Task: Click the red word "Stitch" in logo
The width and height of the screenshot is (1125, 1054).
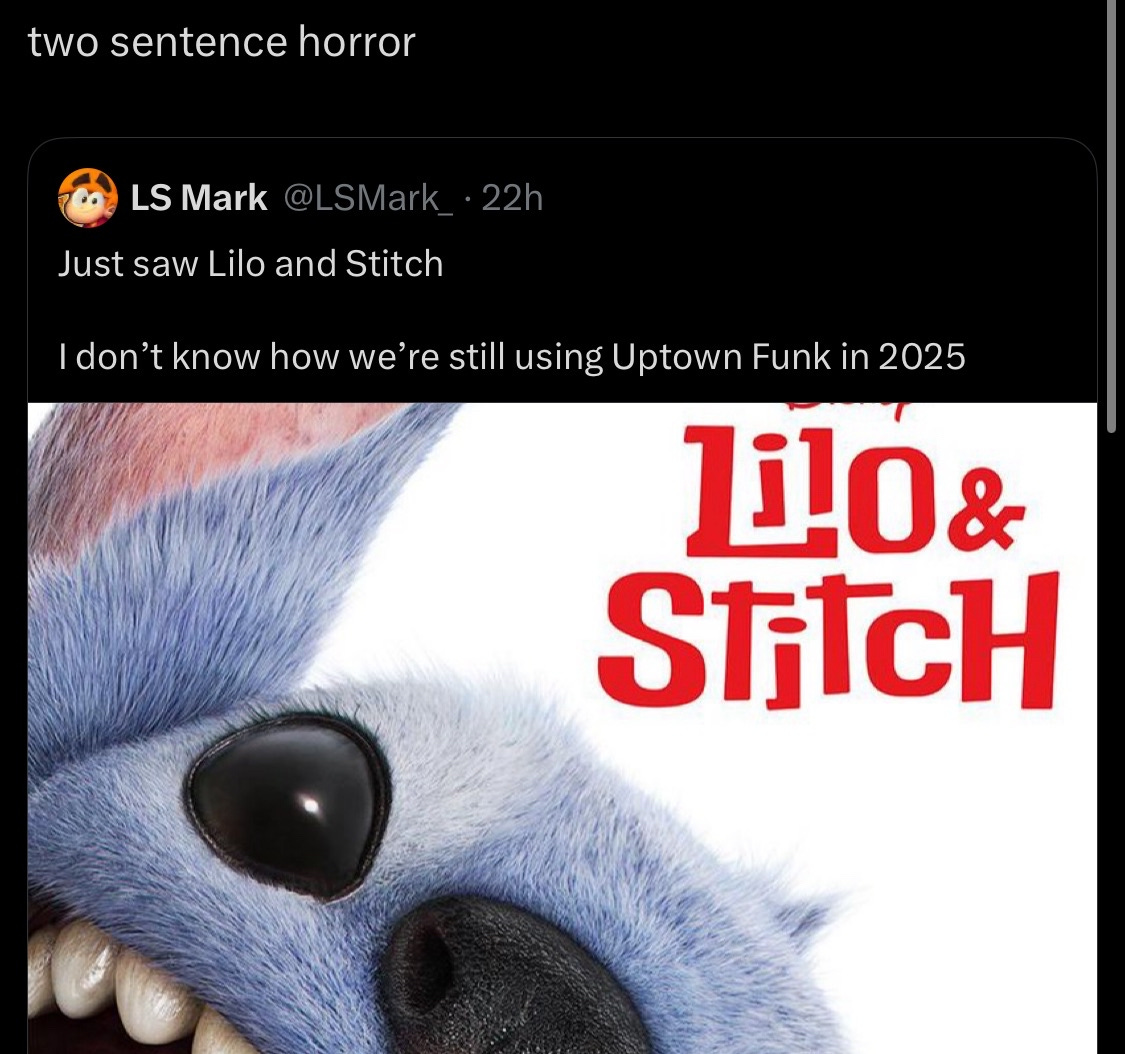Action: [829, 641]
